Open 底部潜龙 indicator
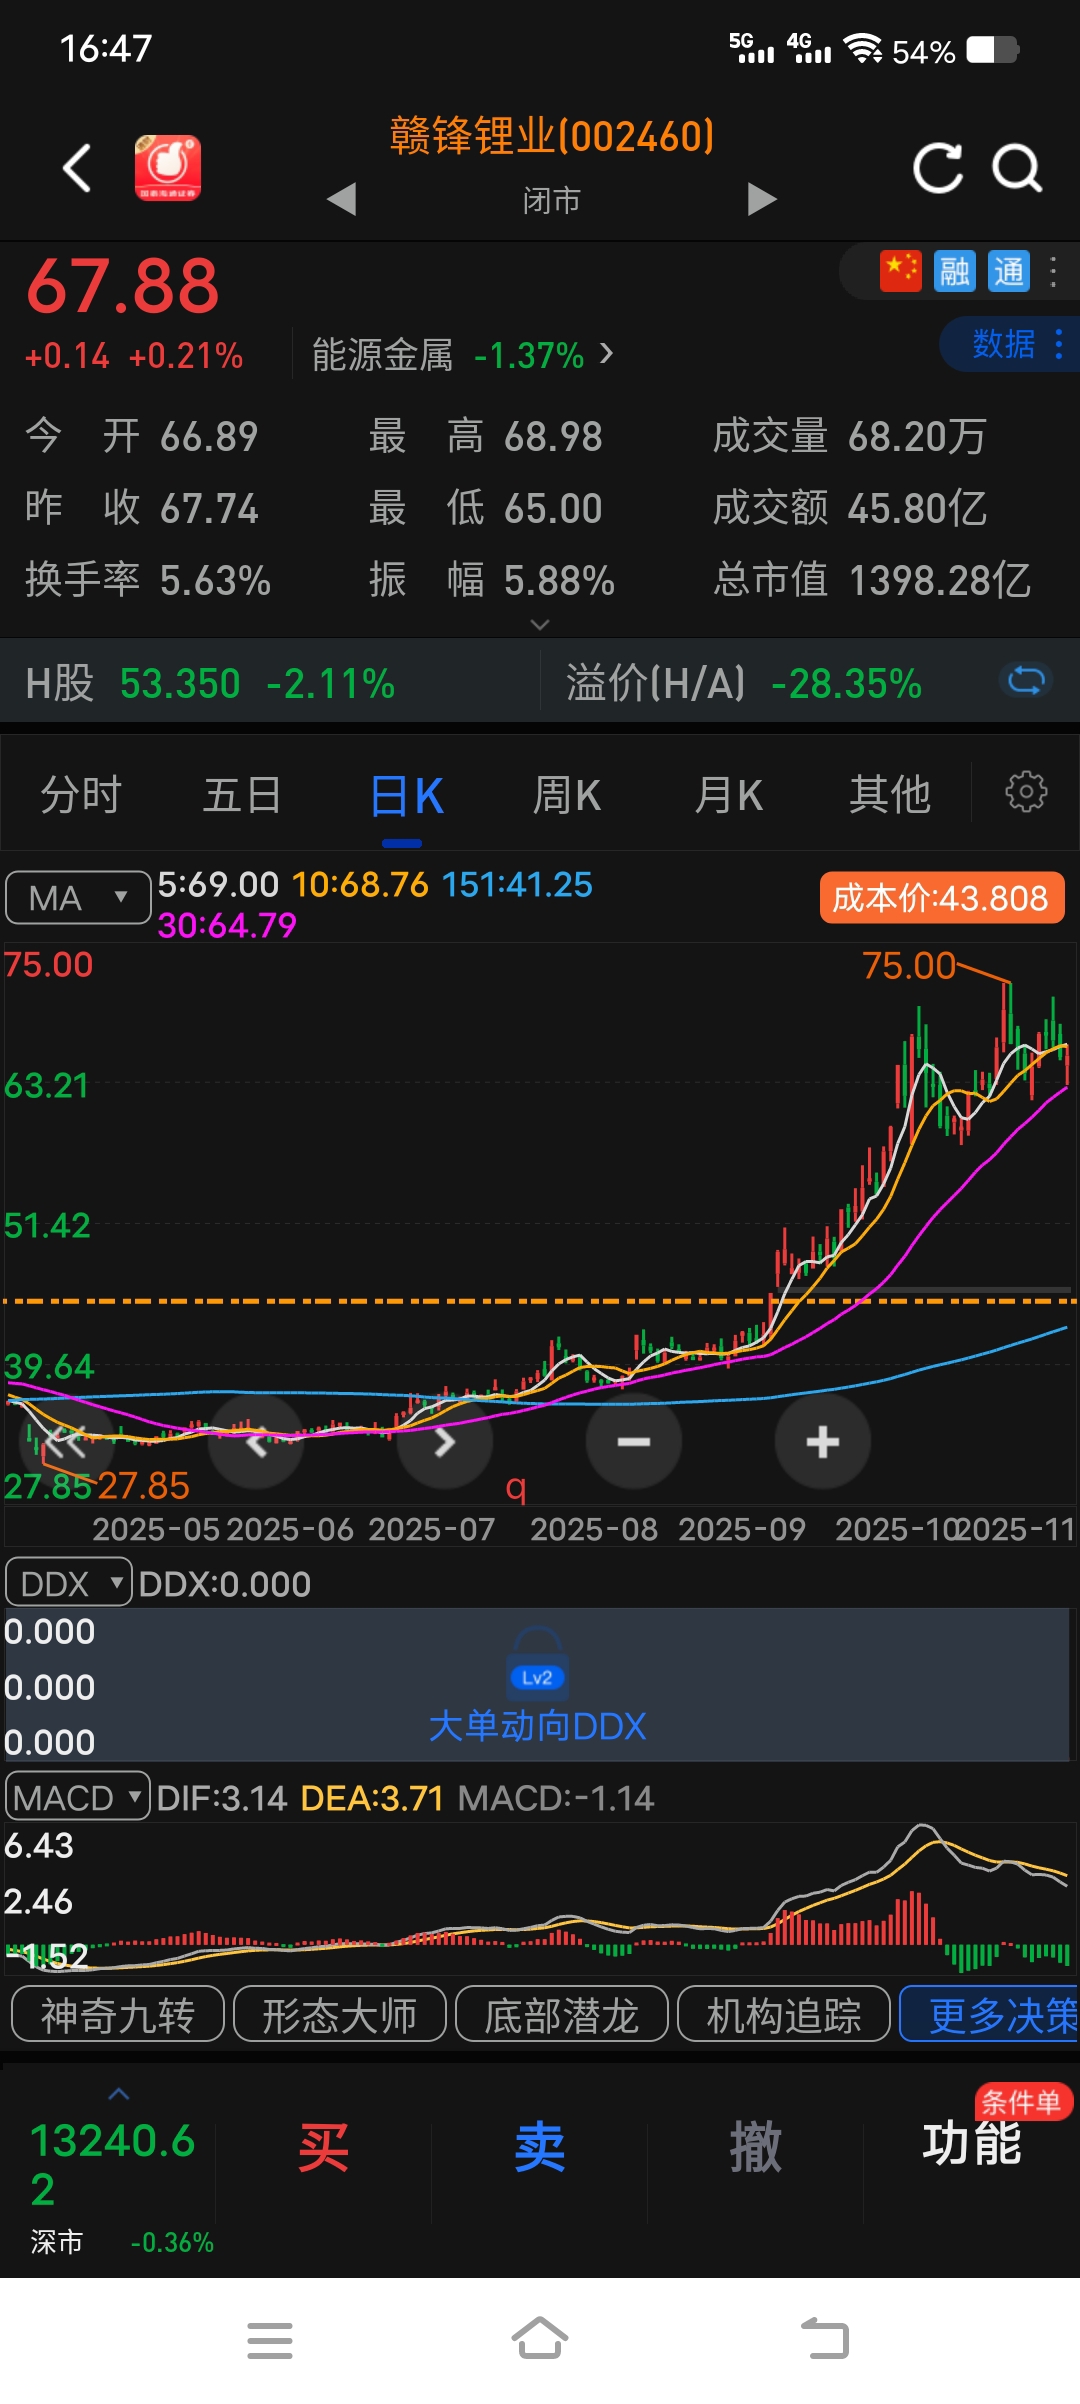The image size is (1080, 2404). 562,2016
